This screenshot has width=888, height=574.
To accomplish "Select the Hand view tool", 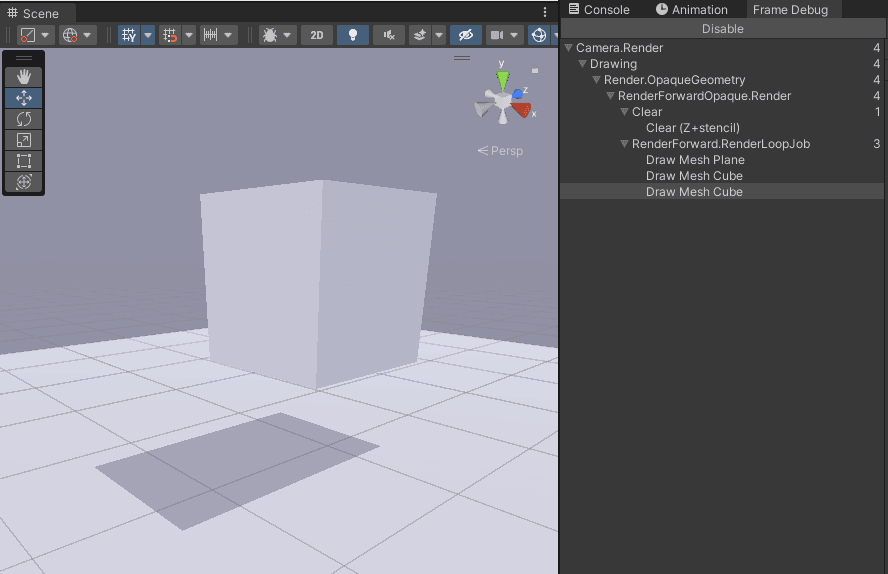I will pyautogui.click(x=24, y=76).
